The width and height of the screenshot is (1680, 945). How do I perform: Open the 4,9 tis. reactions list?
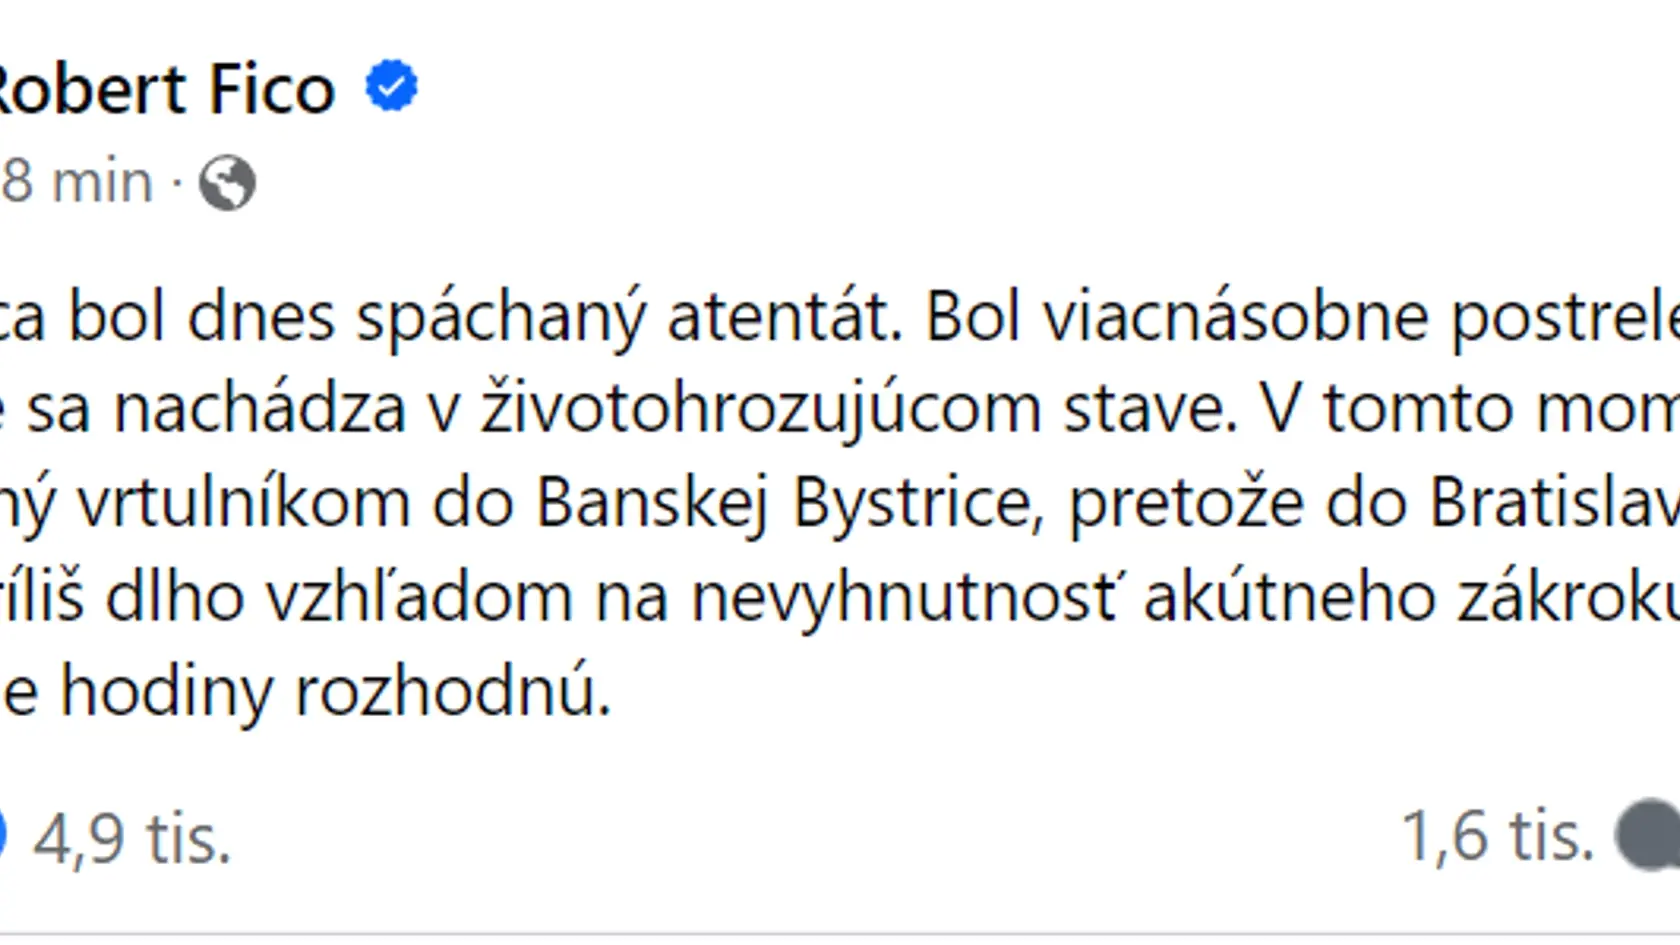[132, 837]
